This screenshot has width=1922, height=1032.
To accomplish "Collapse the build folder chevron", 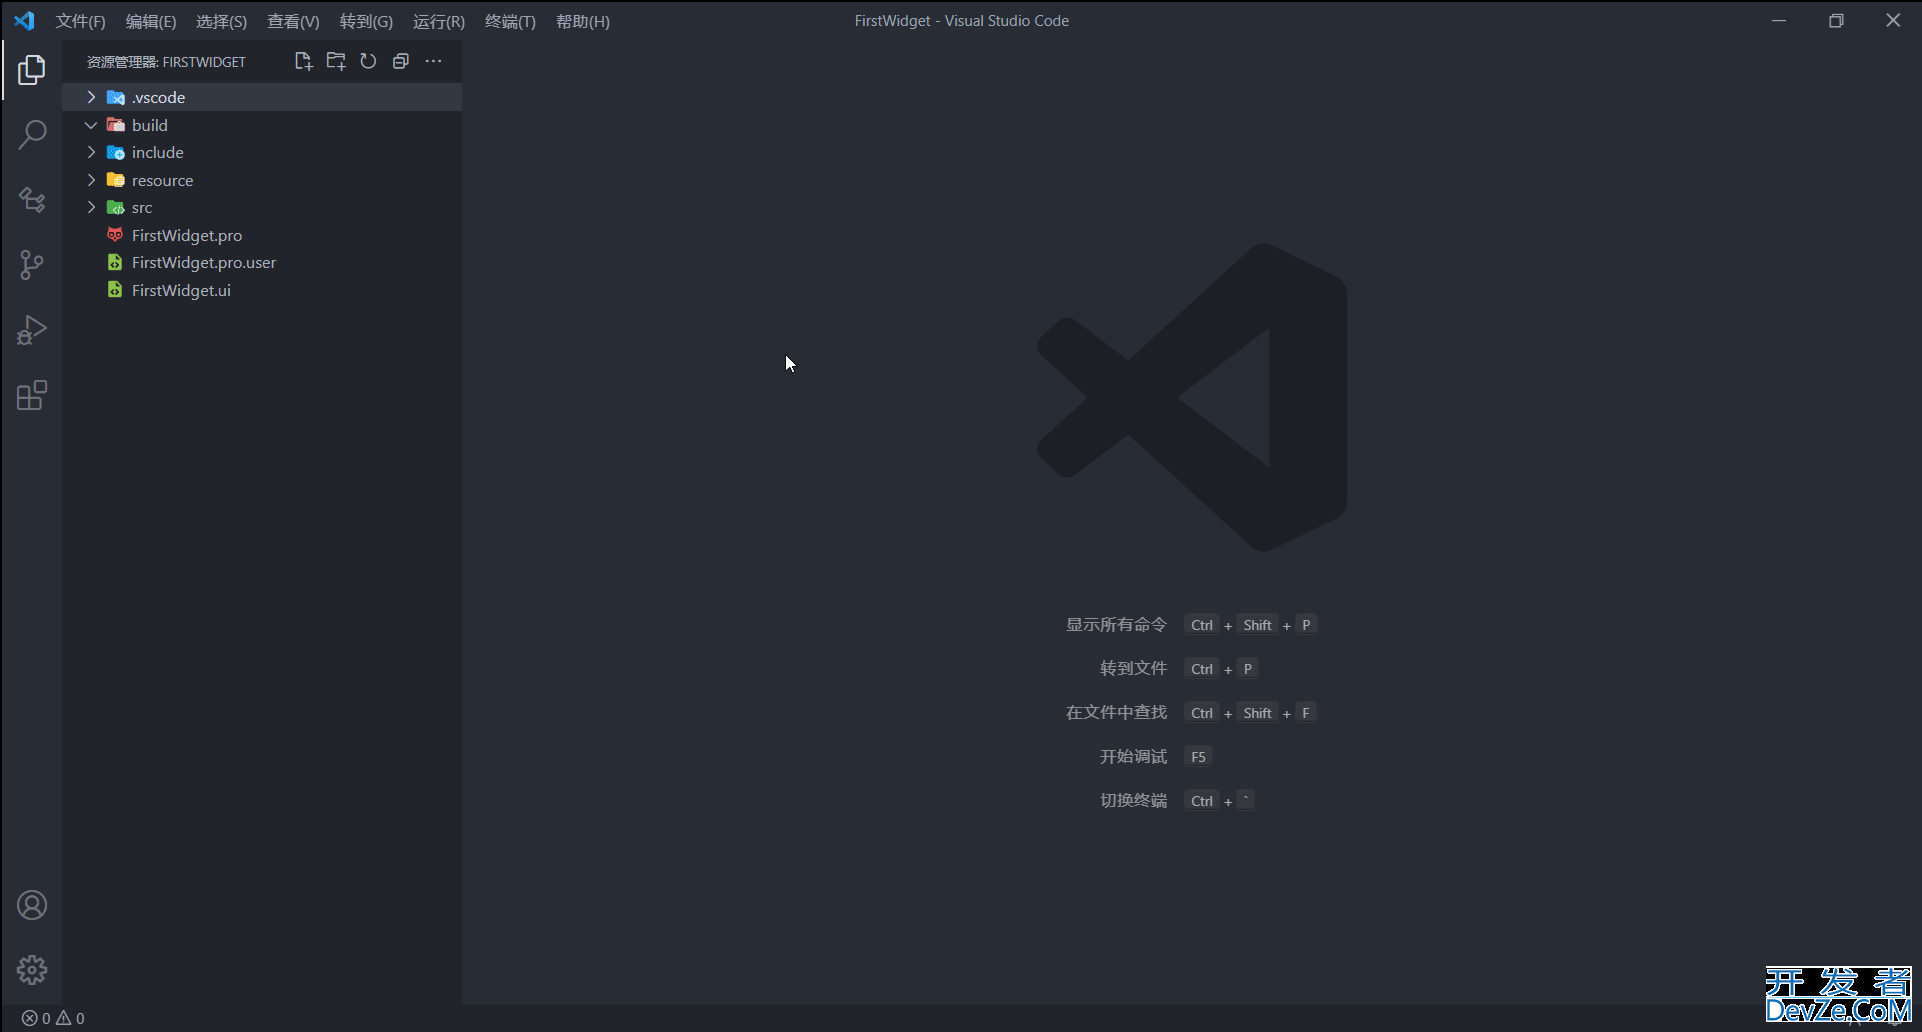I will coord(91,125).
